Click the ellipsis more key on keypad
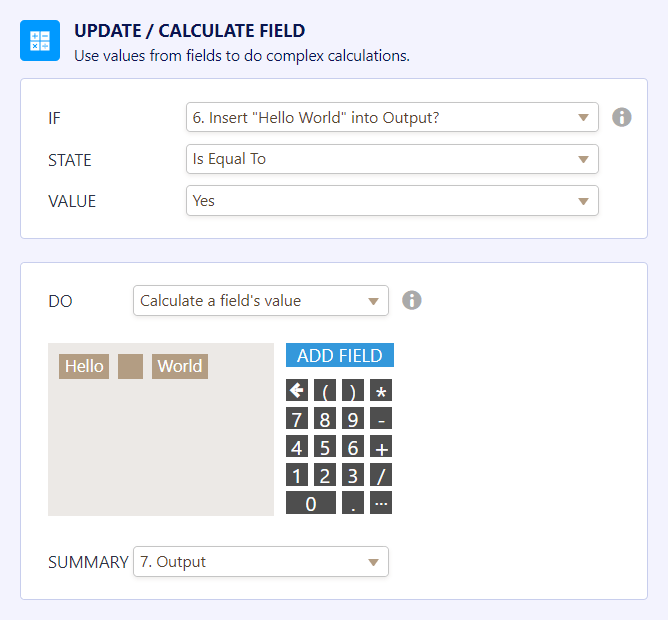 381,503
